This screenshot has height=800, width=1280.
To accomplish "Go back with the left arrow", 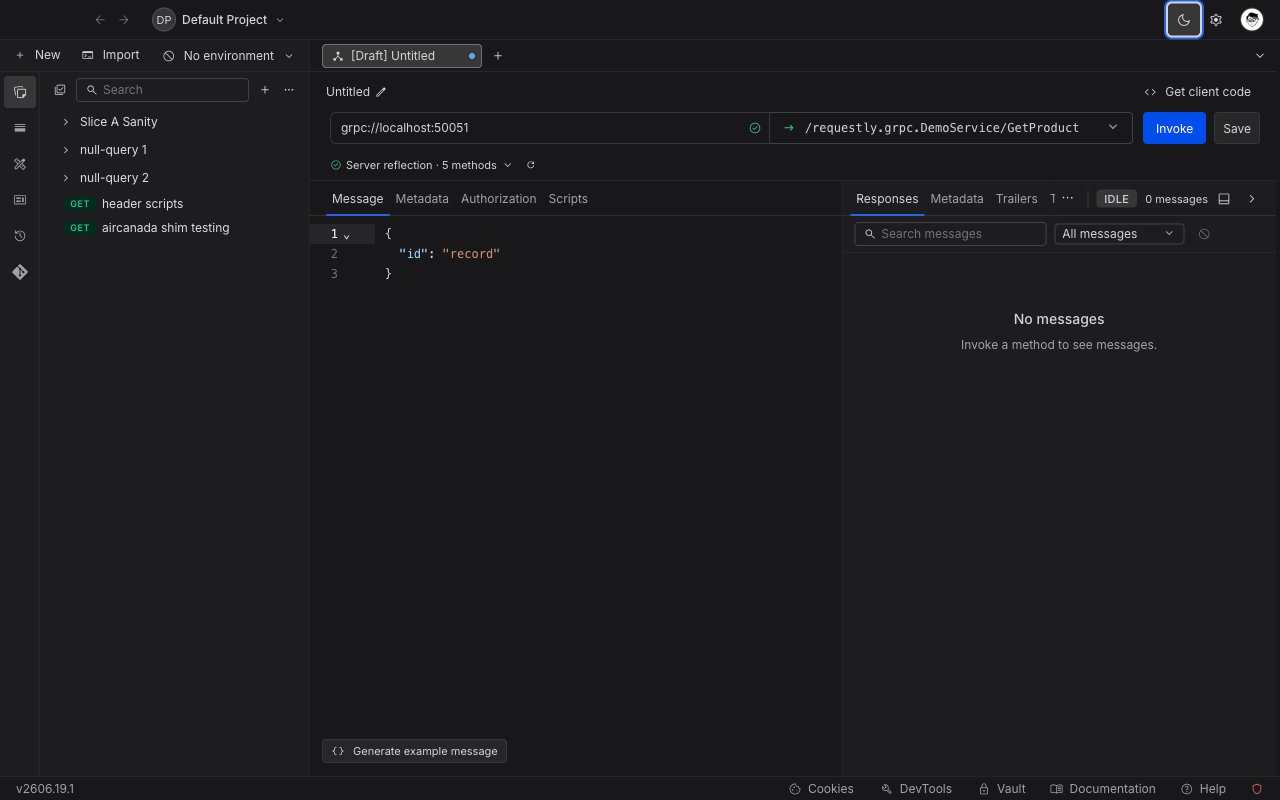I will pyautogui.click(x=100, y=20).
